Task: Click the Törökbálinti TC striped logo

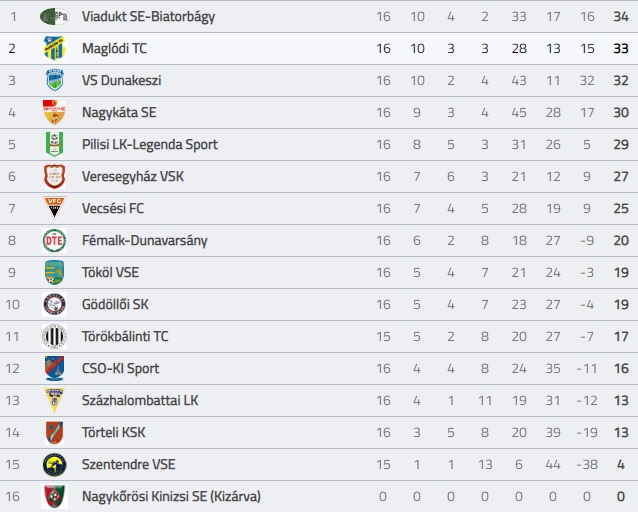Action: (55, 336)
